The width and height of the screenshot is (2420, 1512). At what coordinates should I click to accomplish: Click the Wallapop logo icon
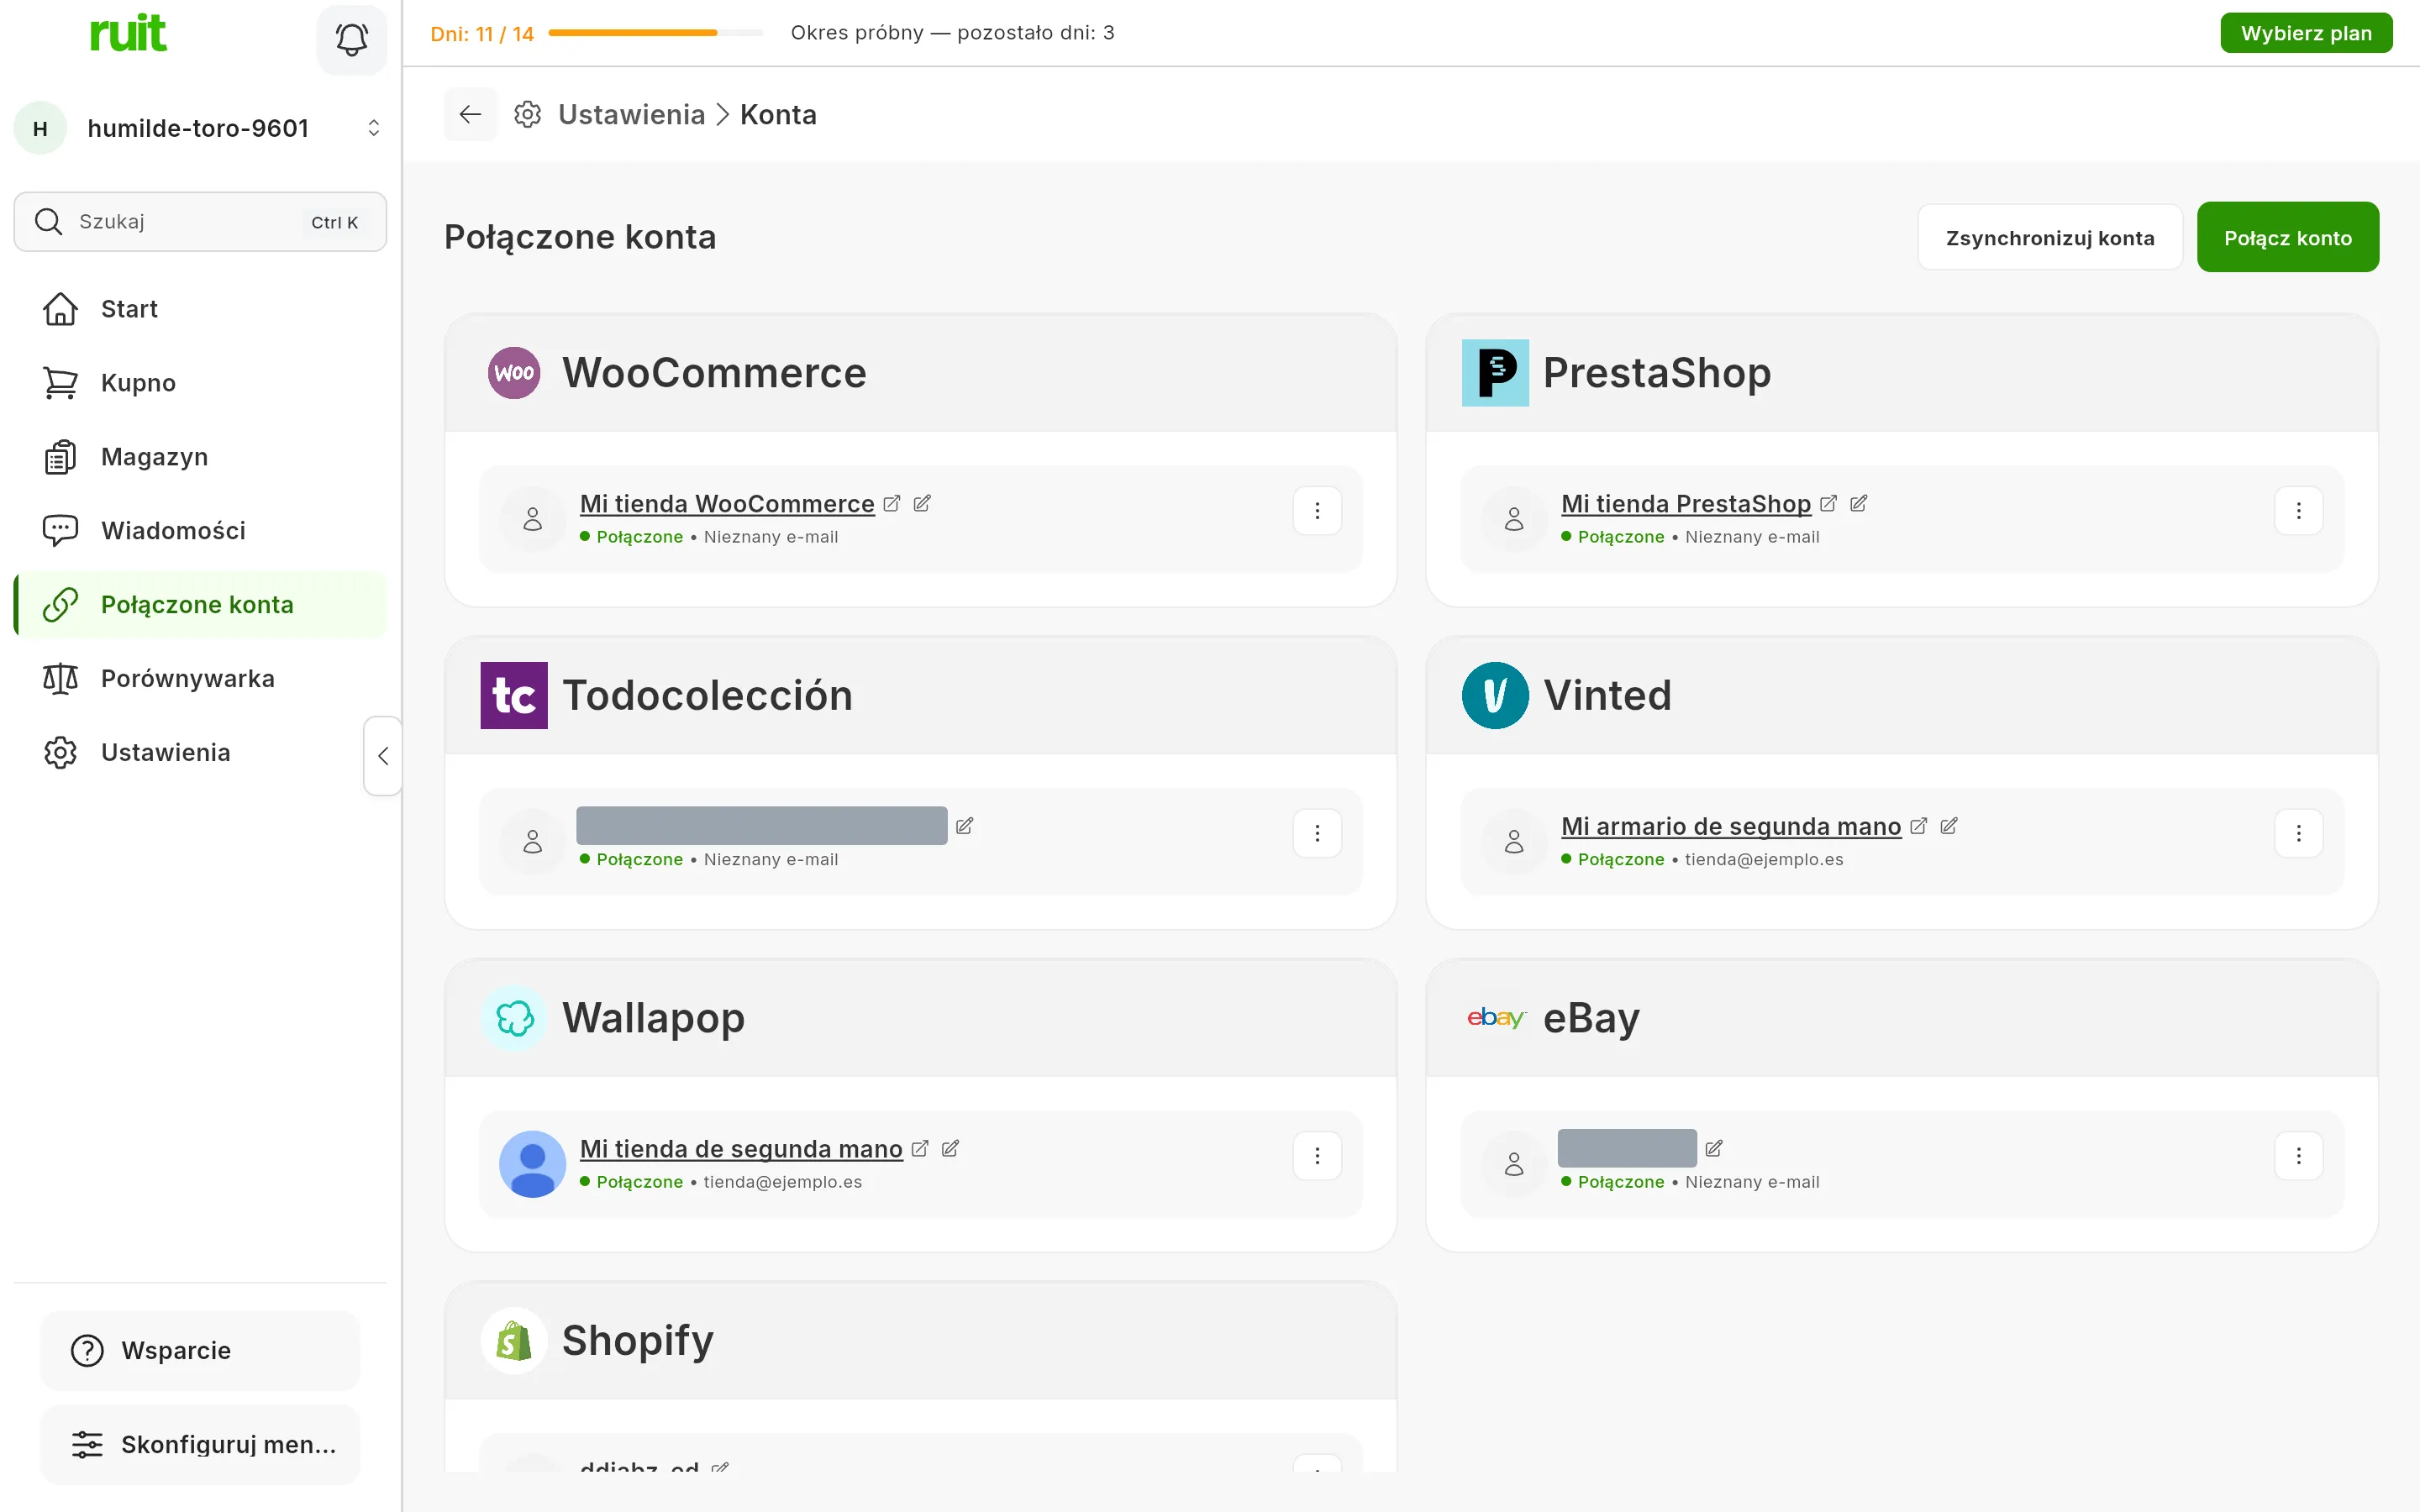click(x=514, y=1018)
